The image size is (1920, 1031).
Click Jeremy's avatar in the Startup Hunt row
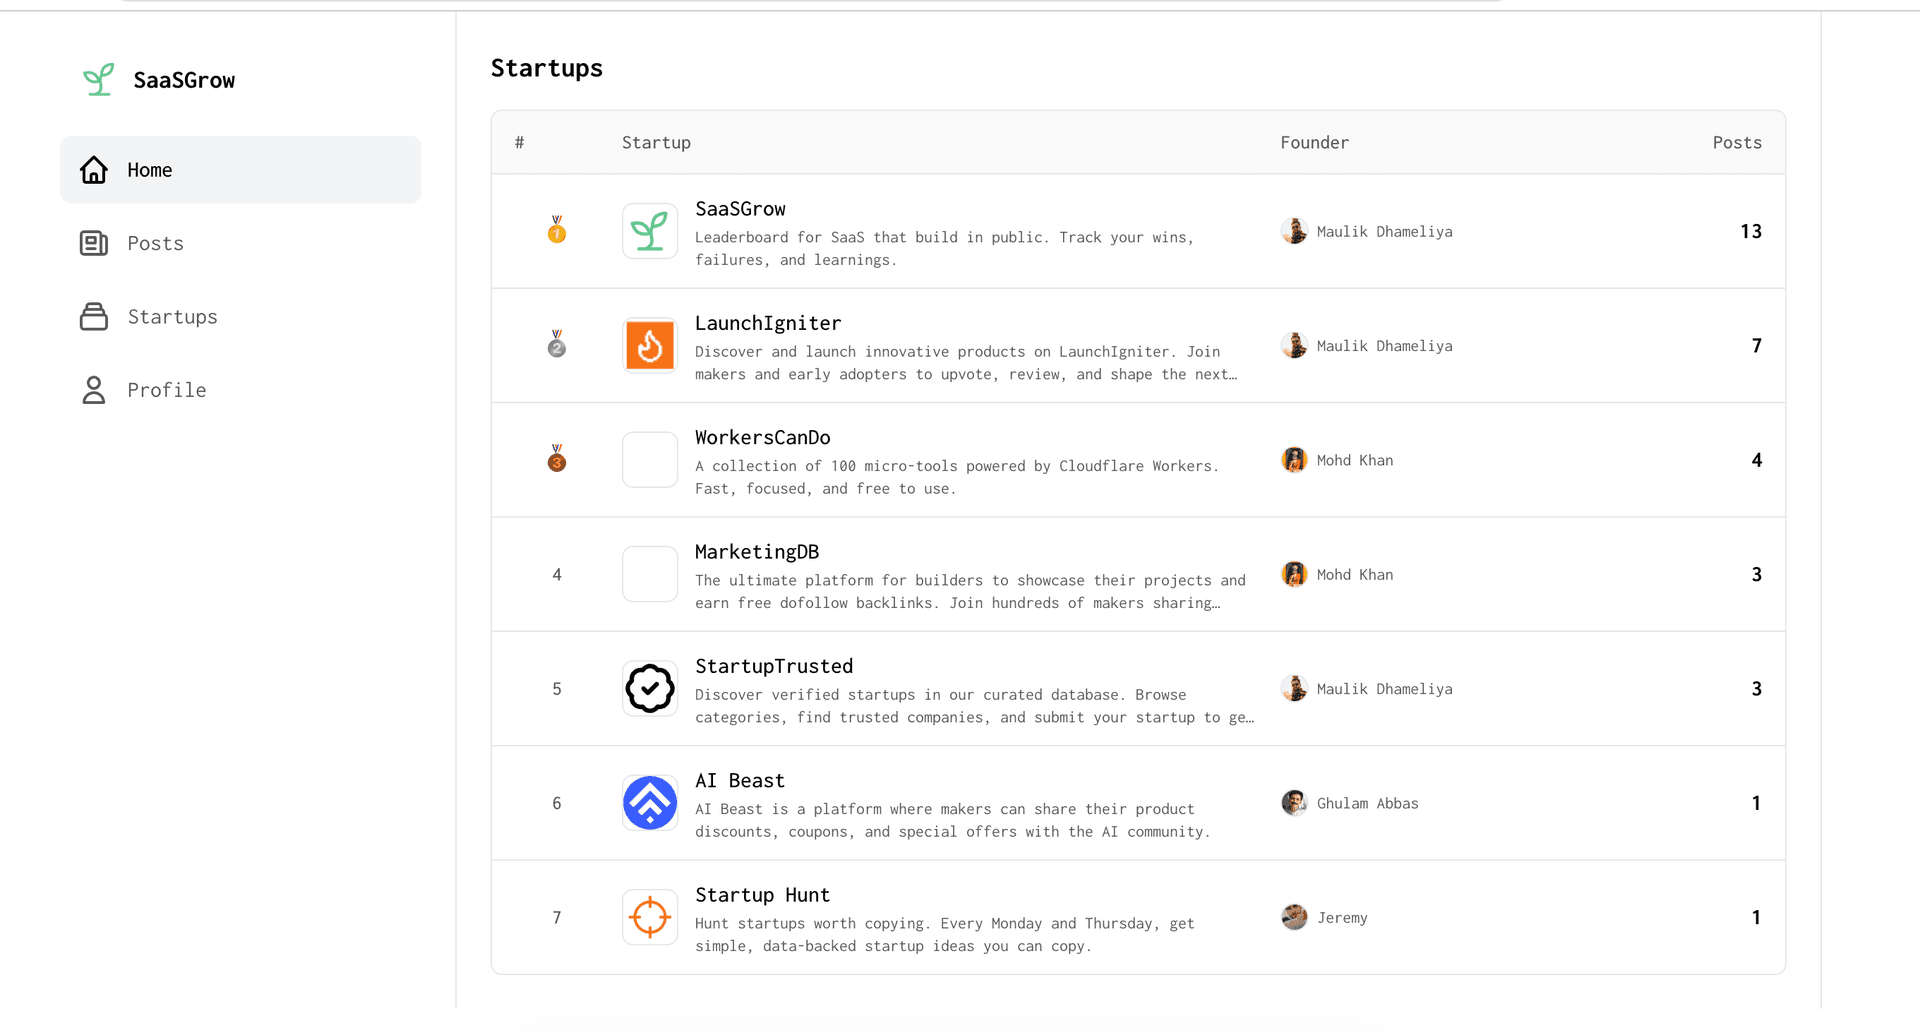coord(1294,917)
